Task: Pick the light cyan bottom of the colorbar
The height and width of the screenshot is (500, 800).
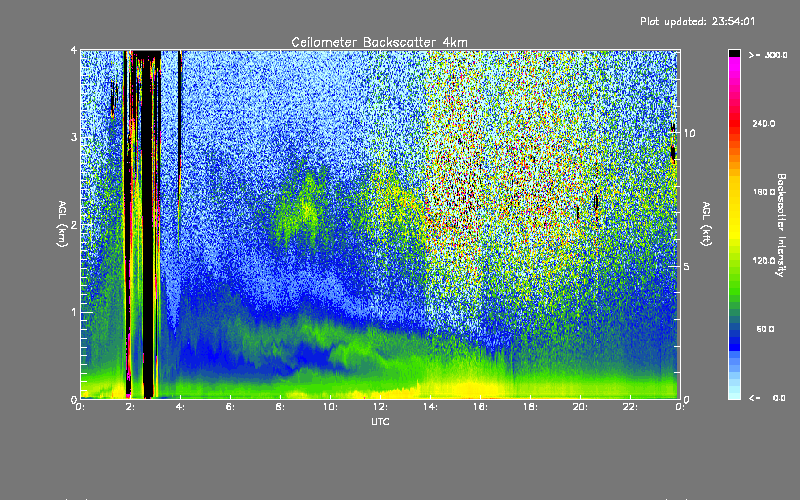Action: tap(734, 393)
